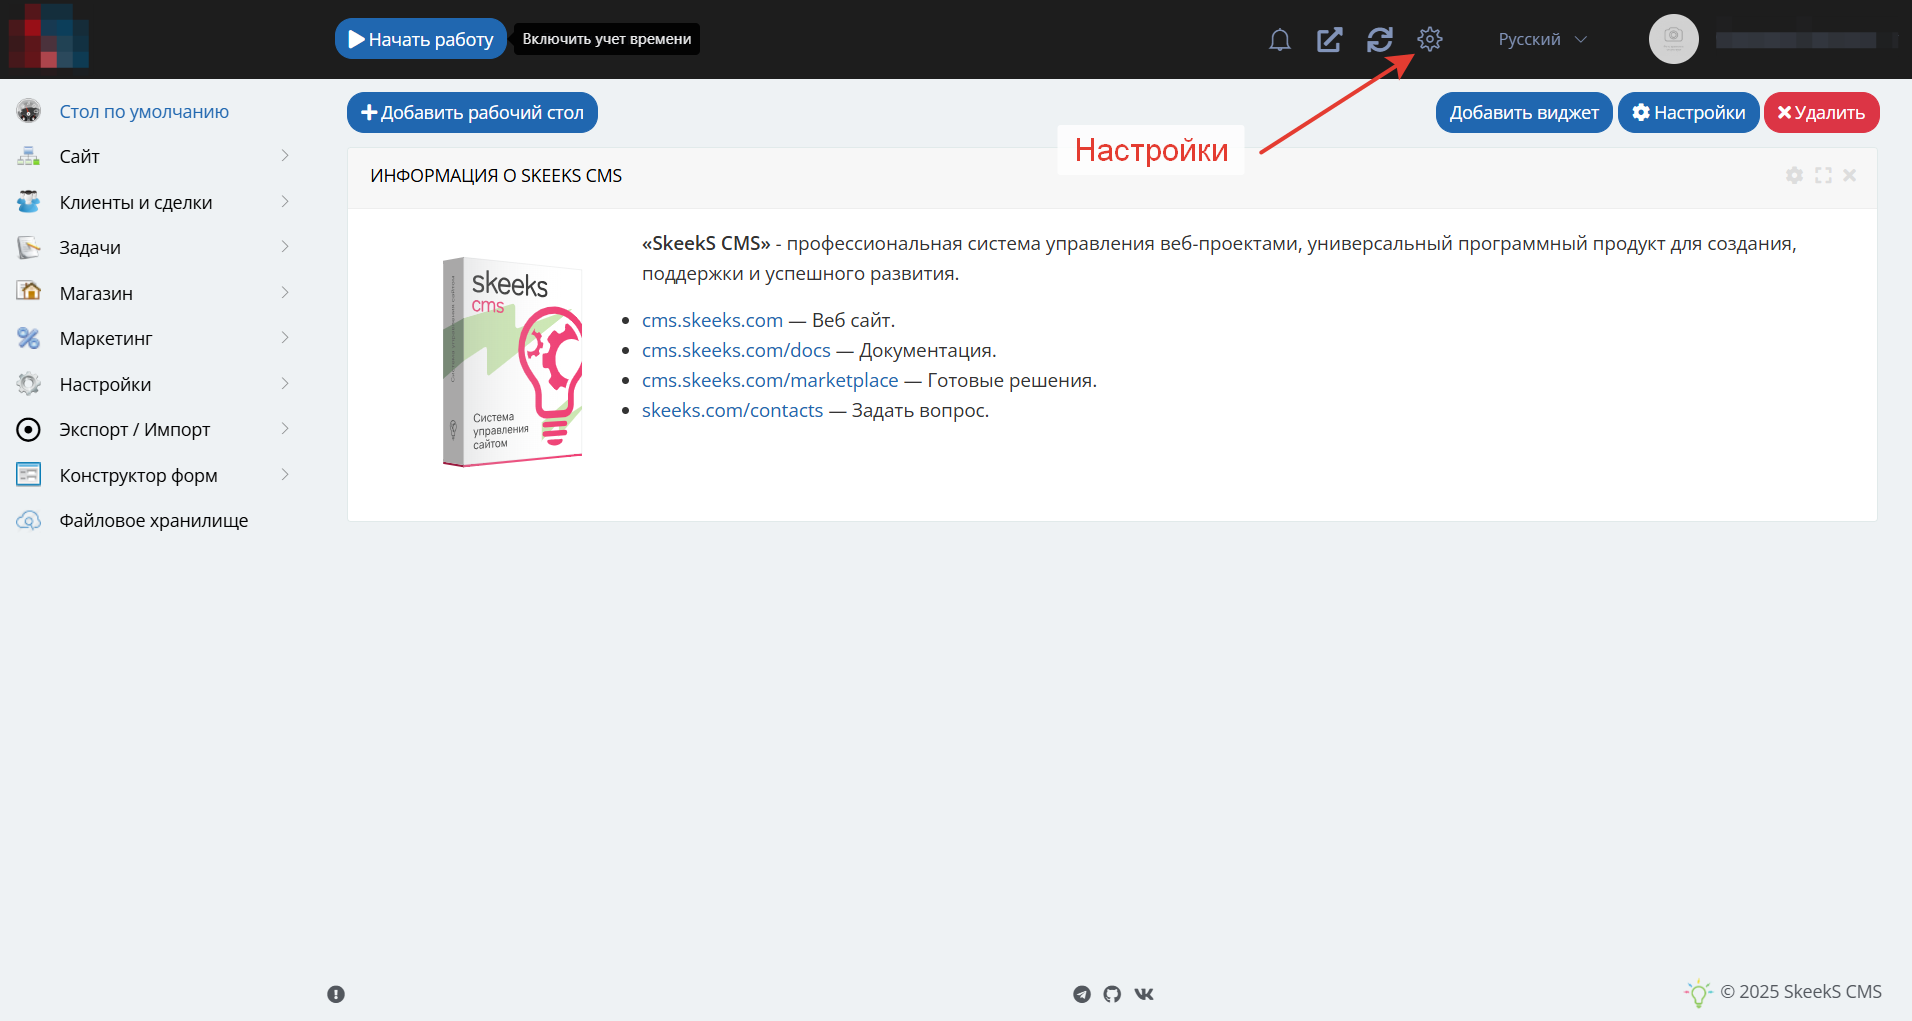Image resolution: width=1912 pixels, height=1021 pixels.
Task: Expand the 'Магазин' menu chevron
Action: 285,293
